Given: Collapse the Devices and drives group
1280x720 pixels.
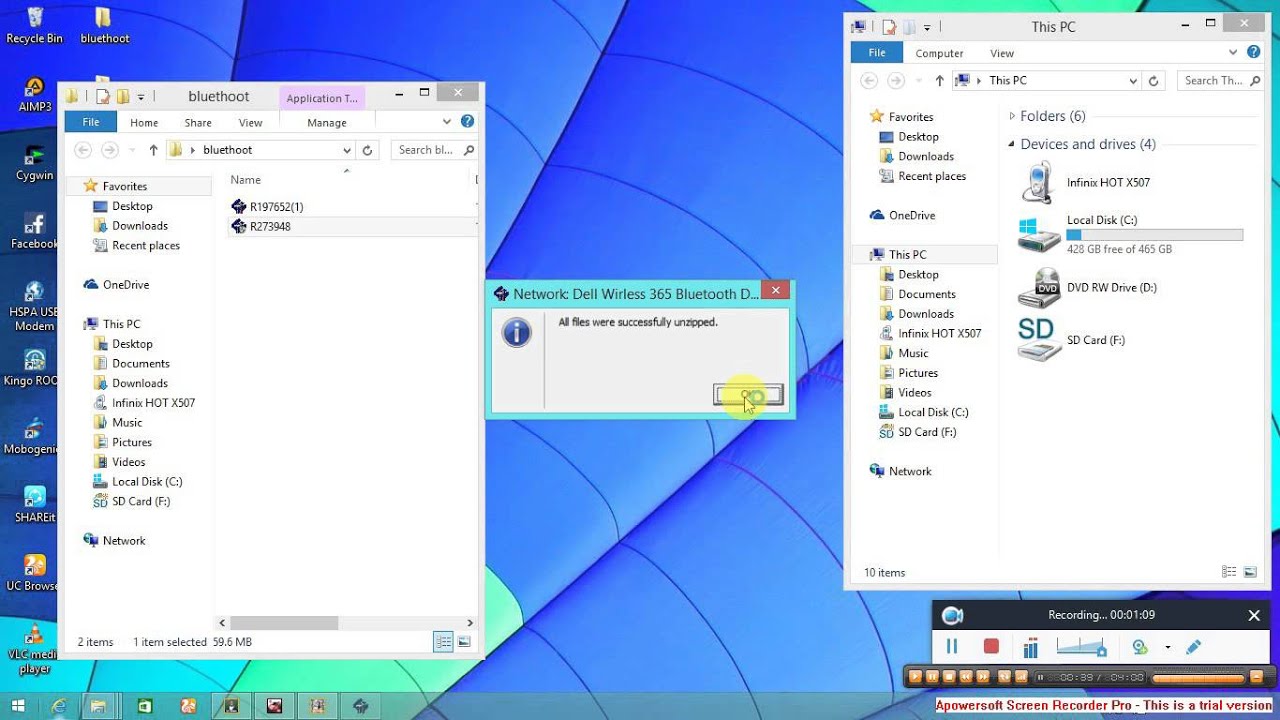Looking at the screenshot, I should click(1011, 144).
